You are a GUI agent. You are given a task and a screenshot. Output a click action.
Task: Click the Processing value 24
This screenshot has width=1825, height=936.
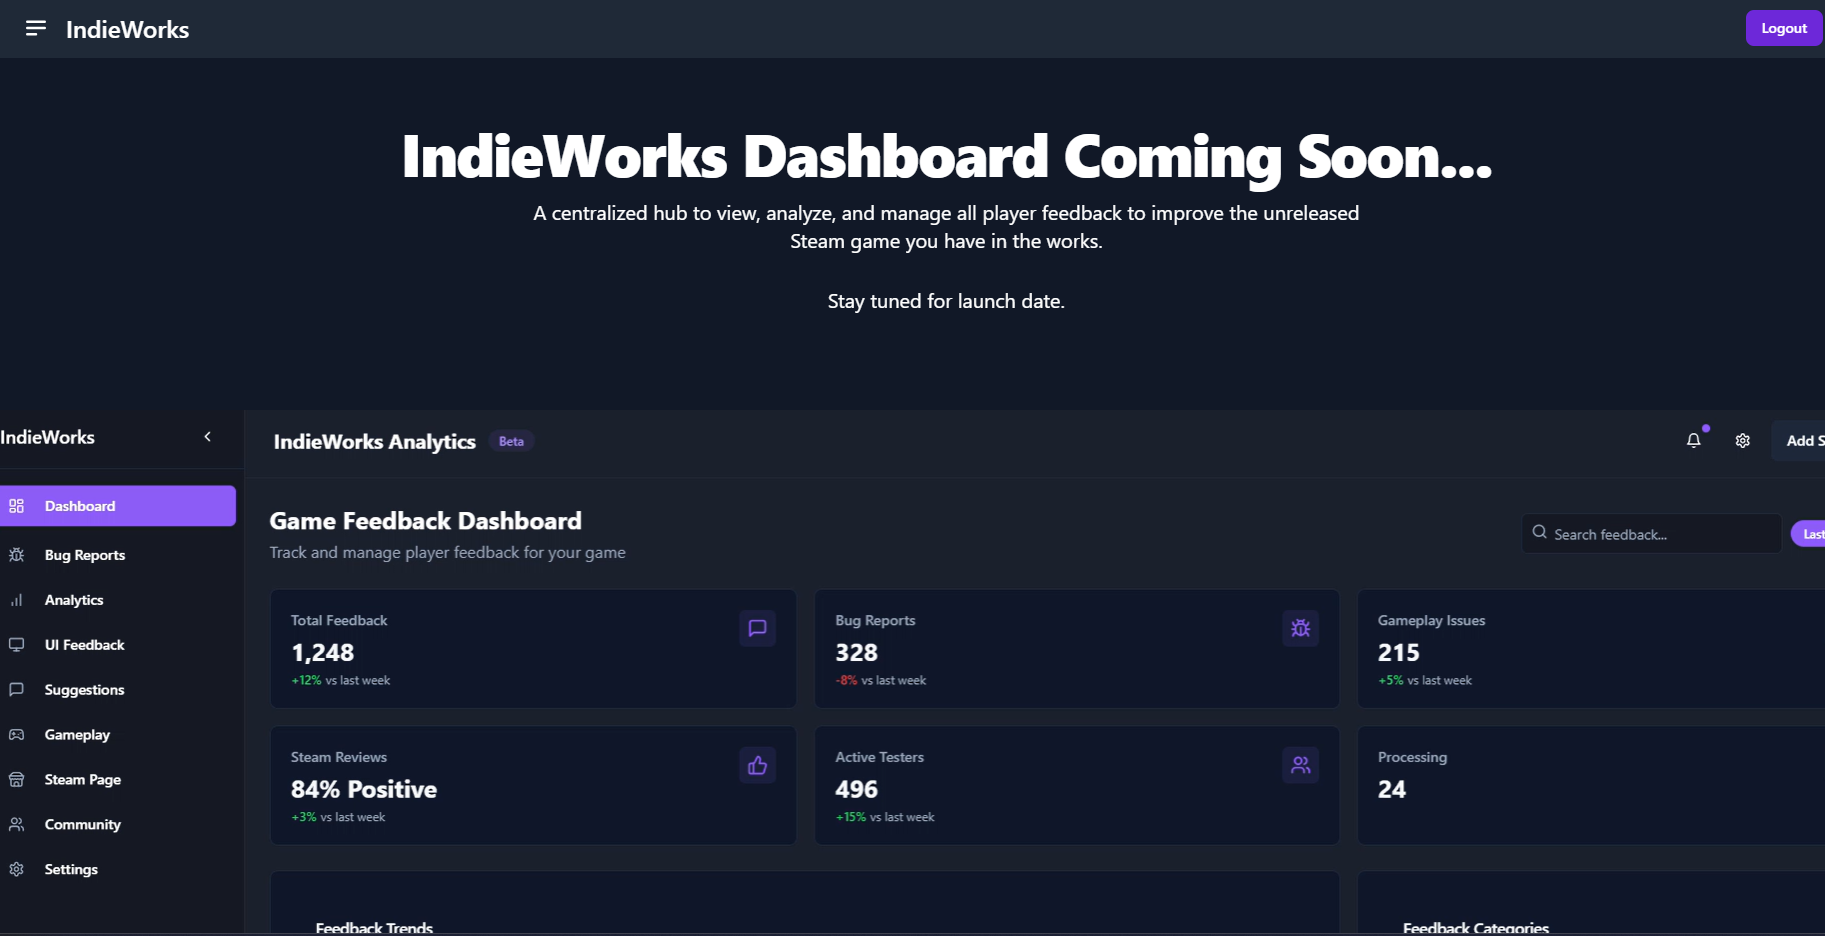[x=1392, y=790]
